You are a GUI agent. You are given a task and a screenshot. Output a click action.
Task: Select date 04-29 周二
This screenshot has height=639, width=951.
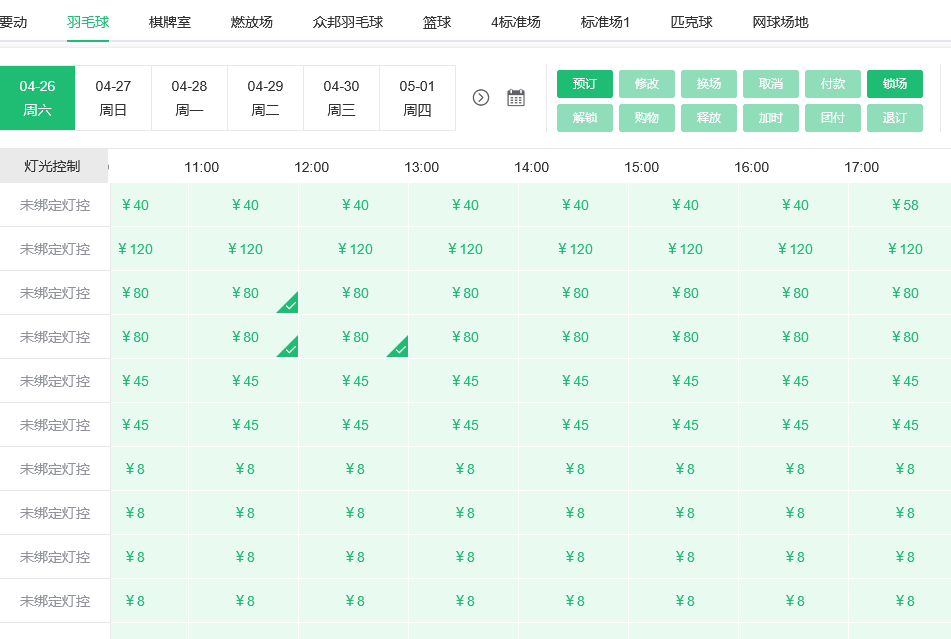265,98
